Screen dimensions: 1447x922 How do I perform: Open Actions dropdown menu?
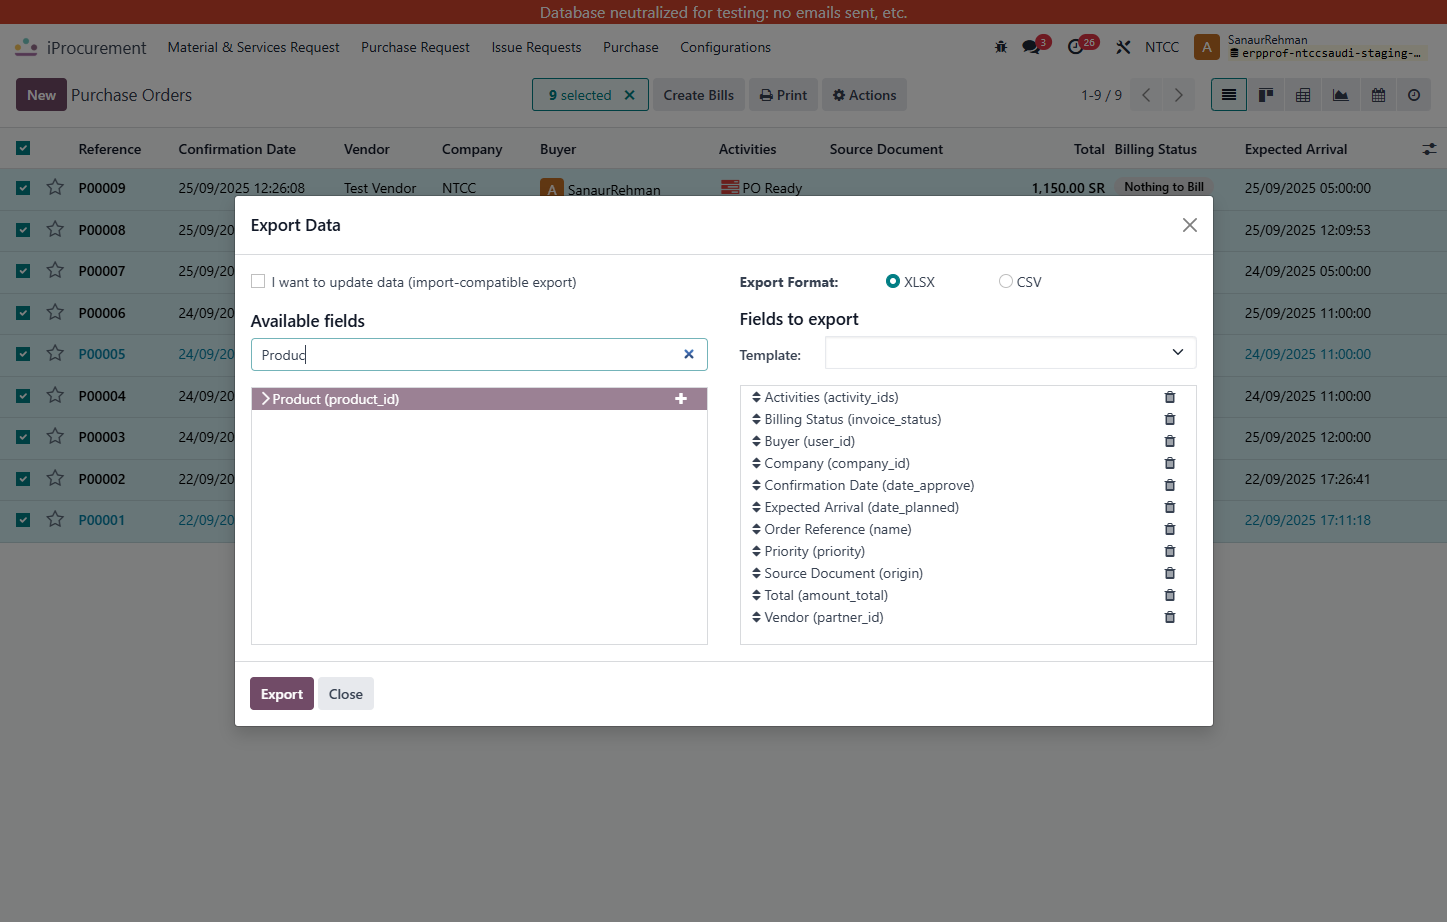(x=865, y=95)
